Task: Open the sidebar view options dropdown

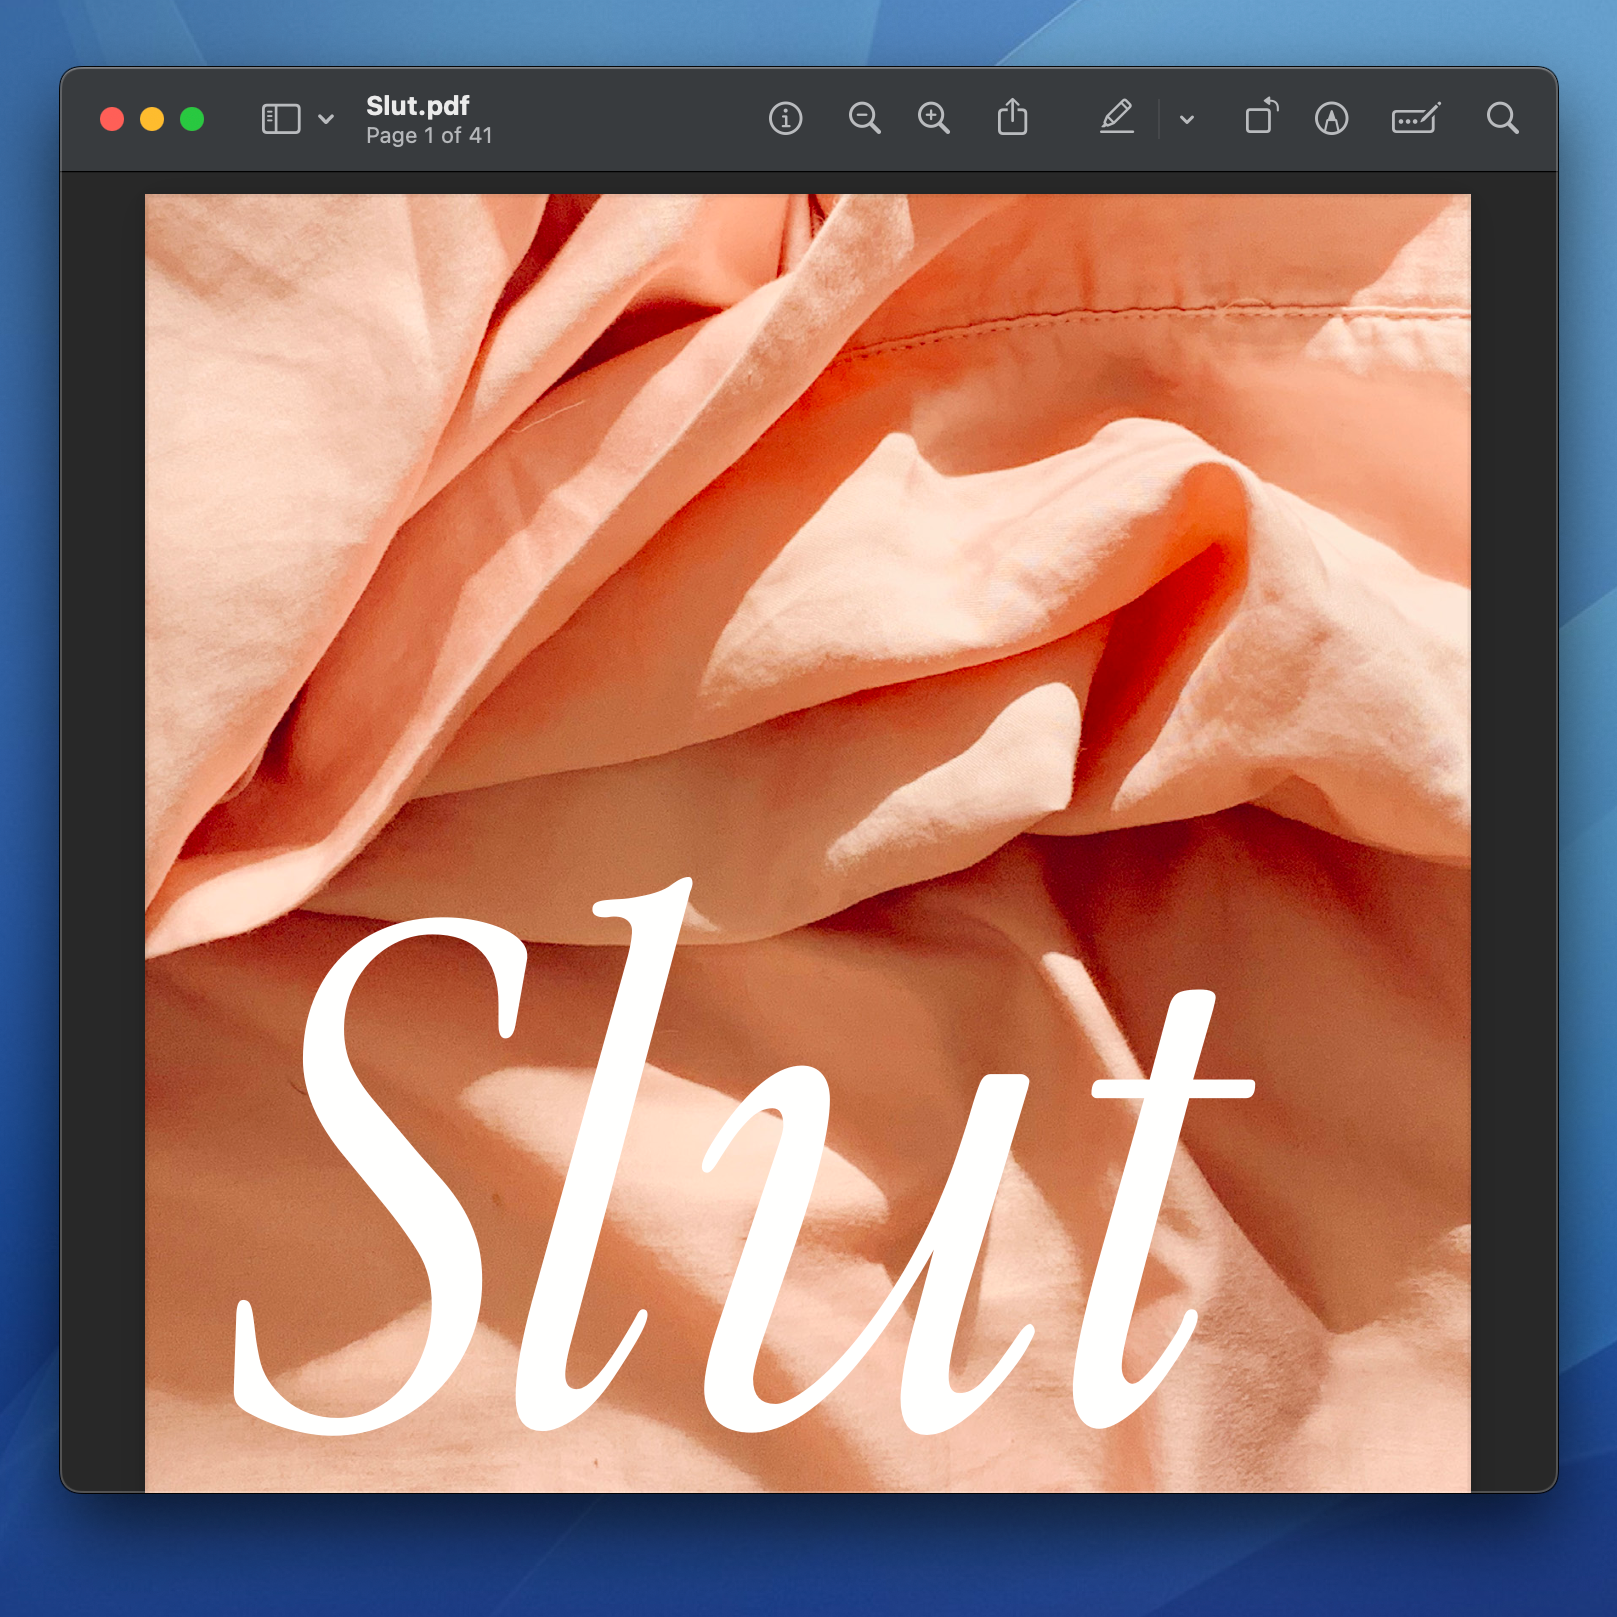Action: coord(323,120)
